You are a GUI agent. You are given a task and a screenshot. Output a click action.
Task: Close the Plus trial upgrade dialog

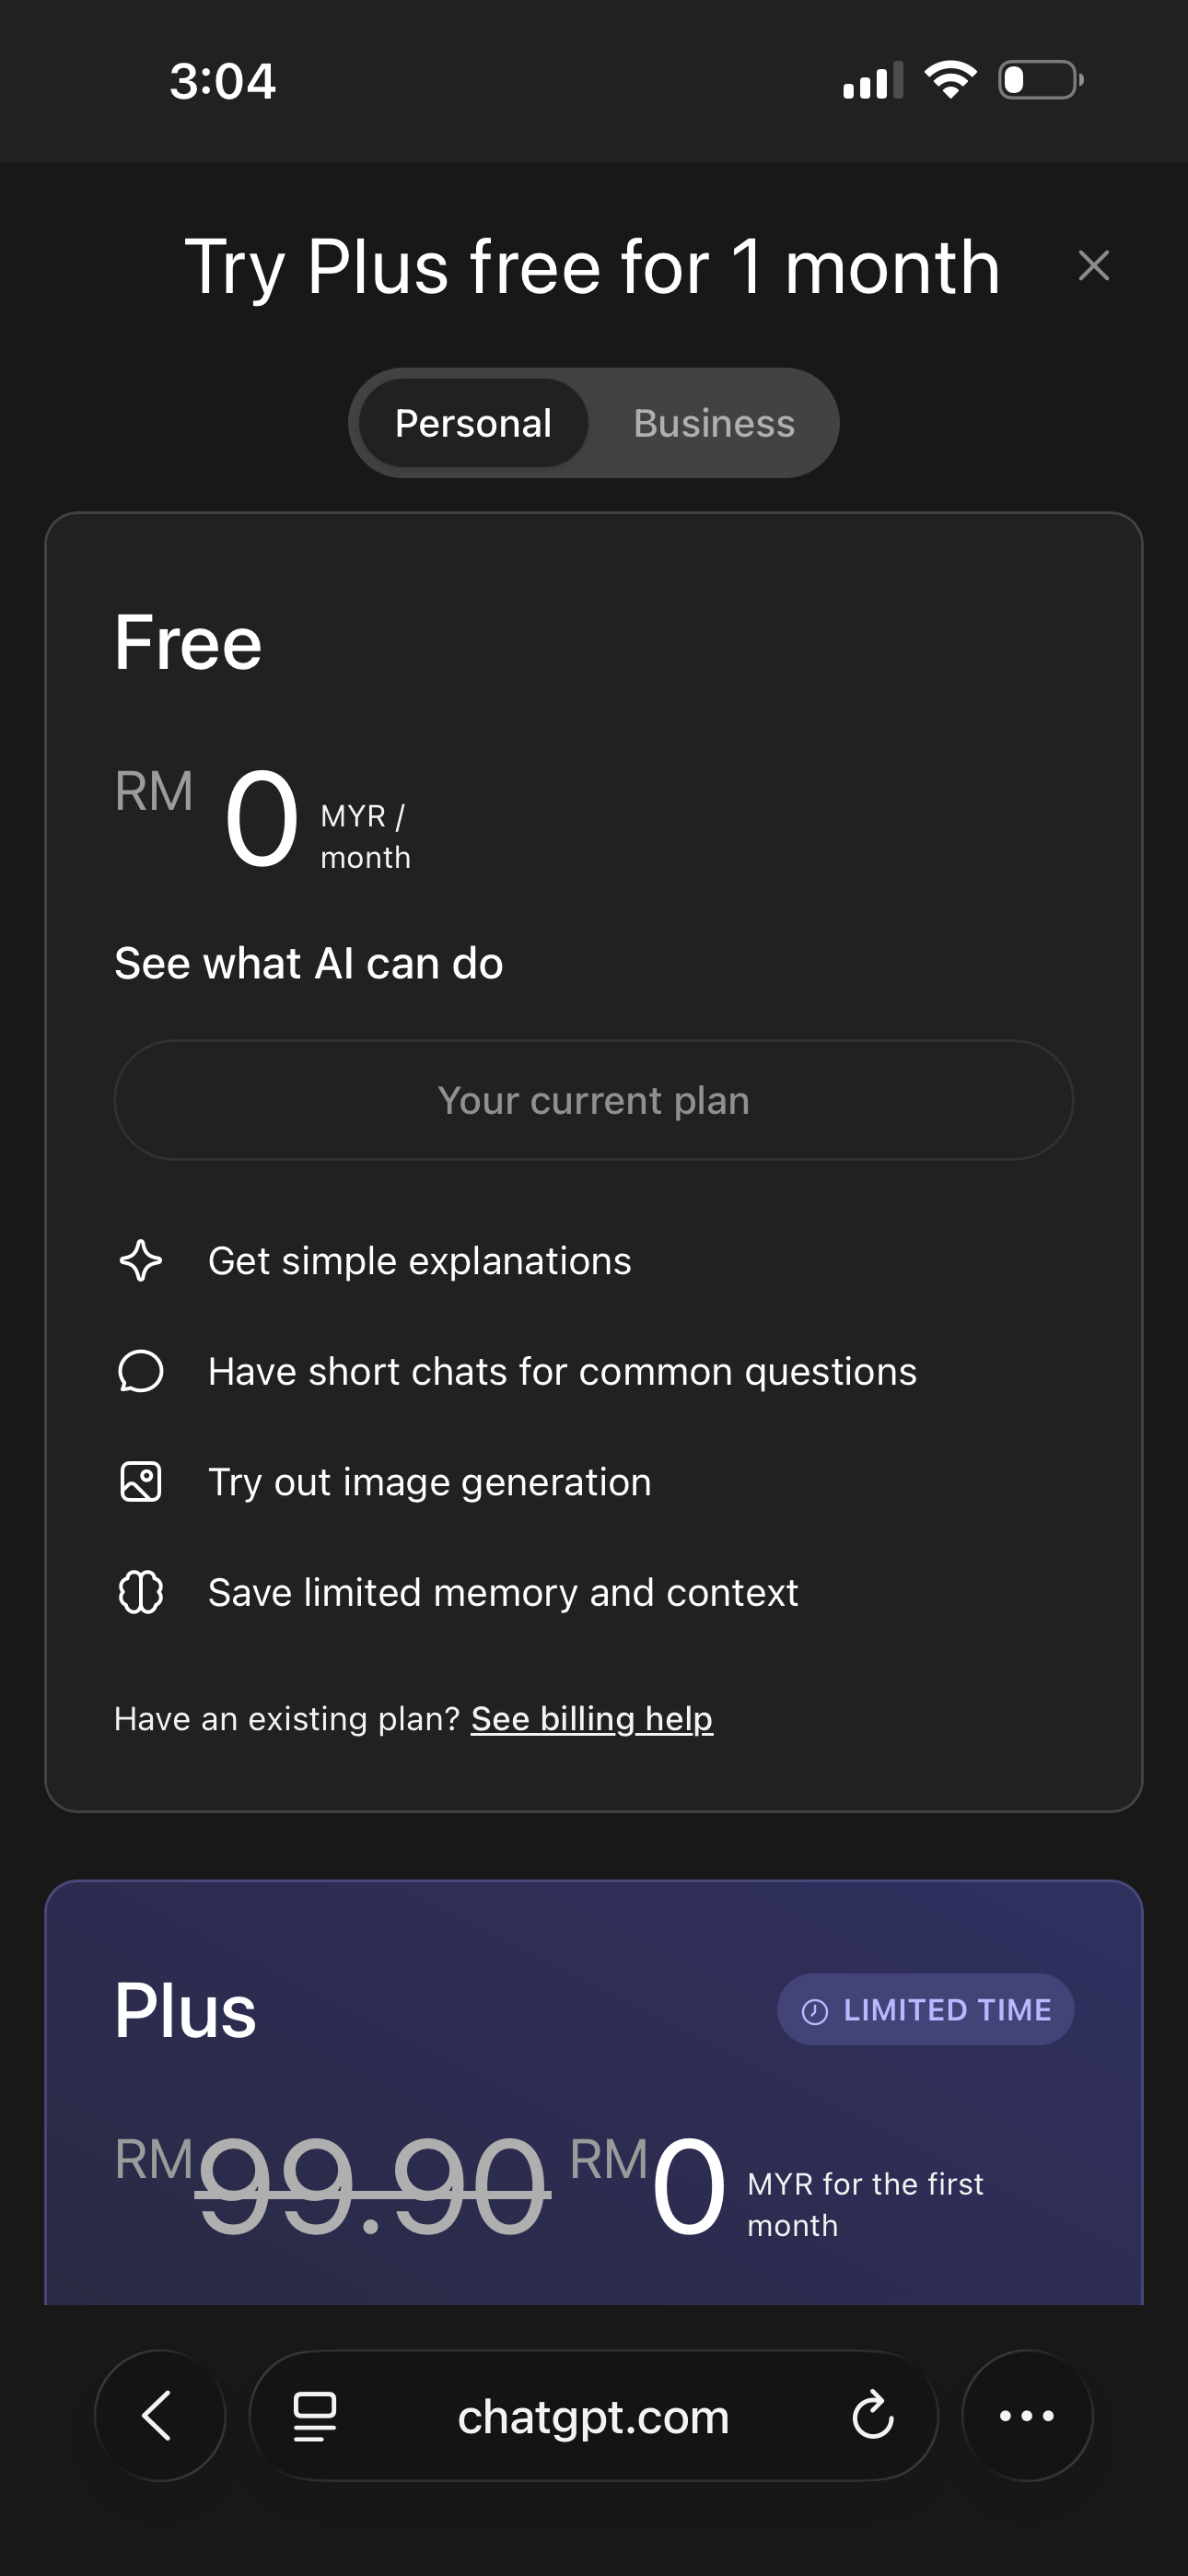(1093, 266)
